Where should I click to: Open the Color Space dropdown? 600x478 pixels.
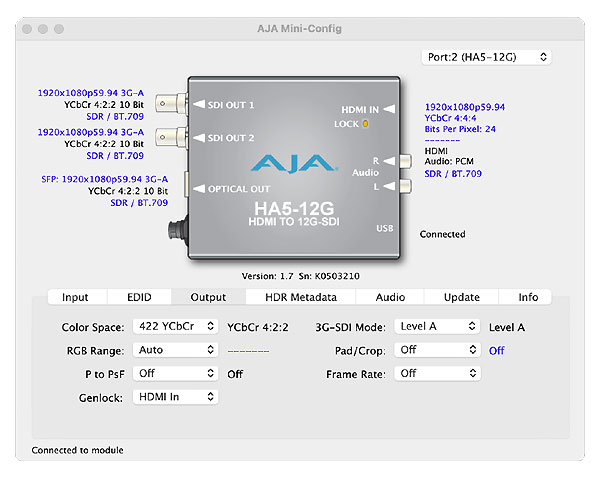pyautogui.click(x=176, y=326)
